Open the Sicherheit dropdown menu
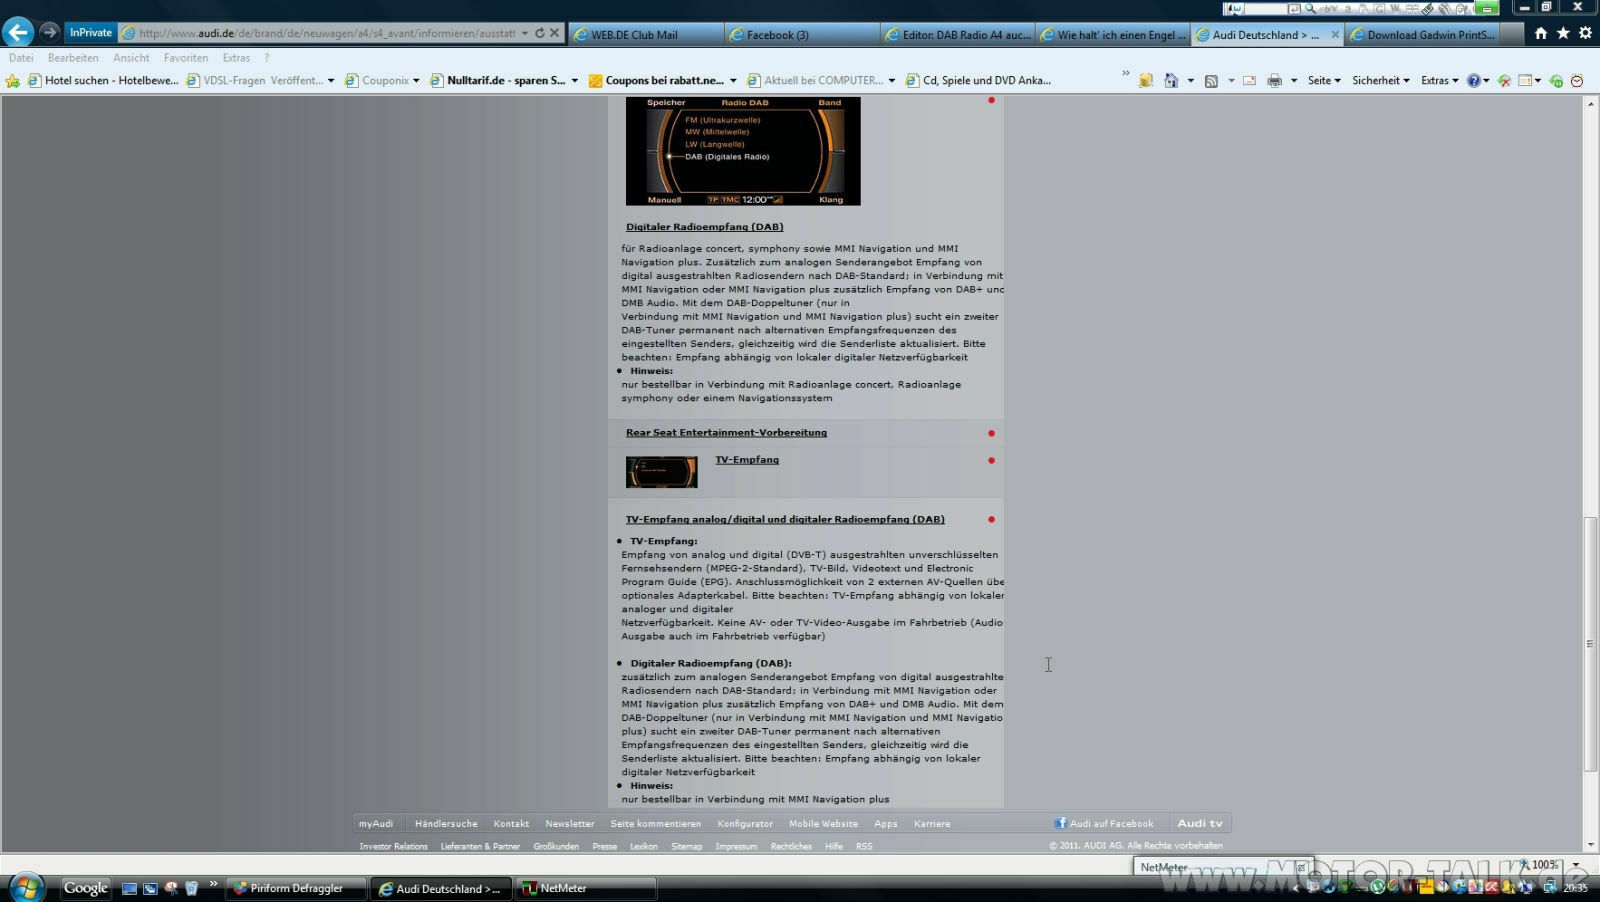Image resolution: width=1600 pixels, height=902 pixels. pos(1380,80)
